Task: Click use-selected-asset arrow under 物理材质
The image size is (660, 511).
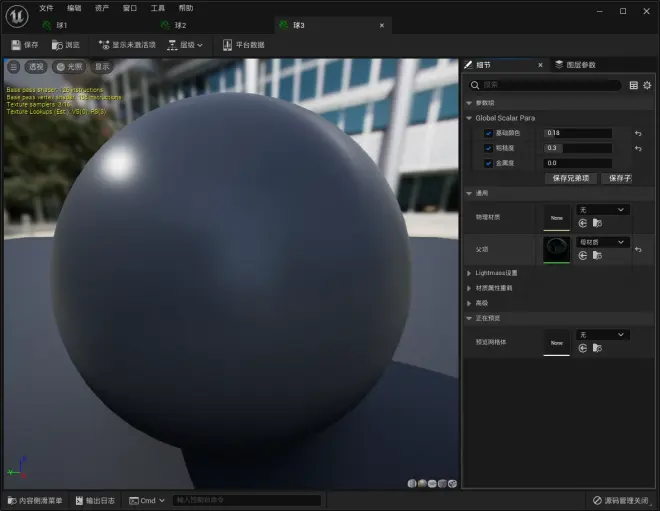Action: (583, 224)
